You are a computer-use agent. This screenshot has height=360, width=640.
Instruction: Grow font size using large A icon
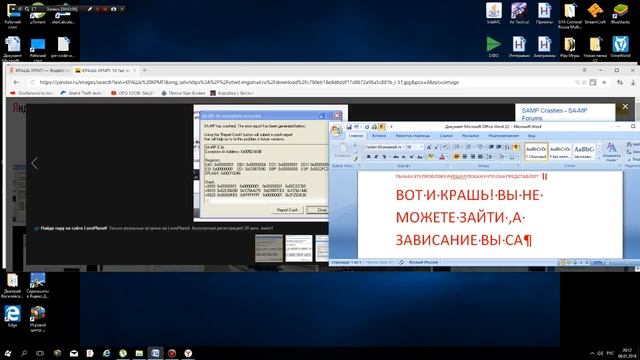[429, 147]
